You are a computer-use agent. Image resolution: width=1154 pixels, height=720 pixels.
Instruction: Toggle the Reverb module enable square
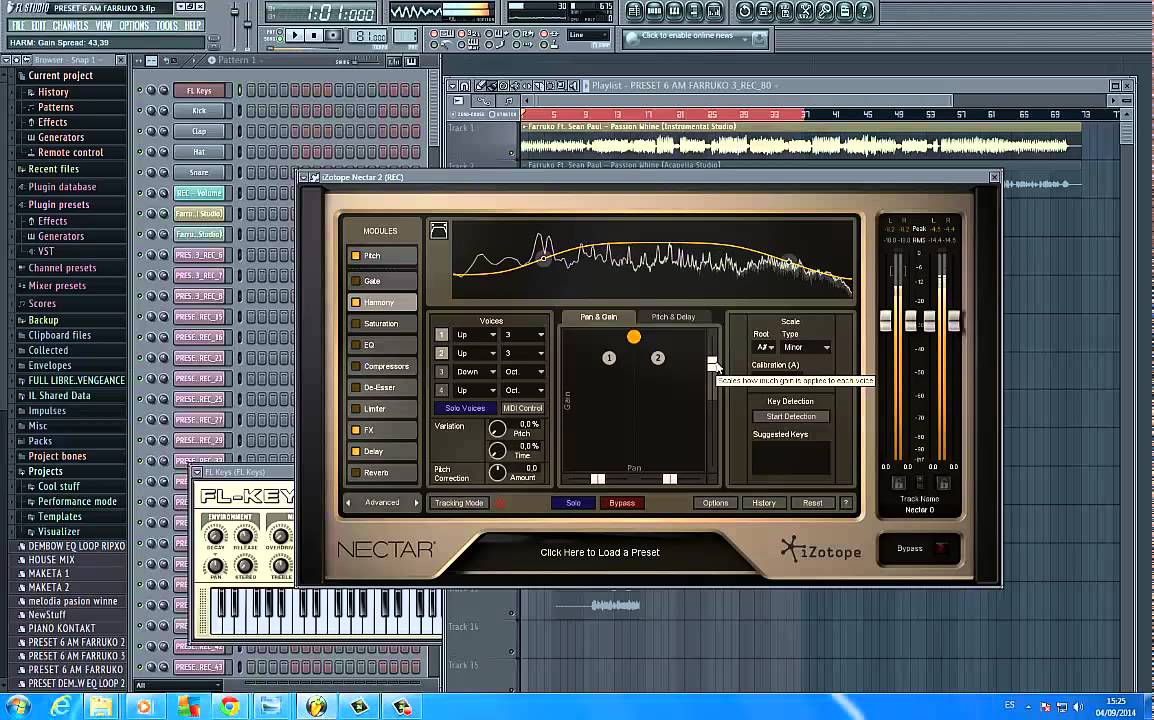tap(355, 473)
